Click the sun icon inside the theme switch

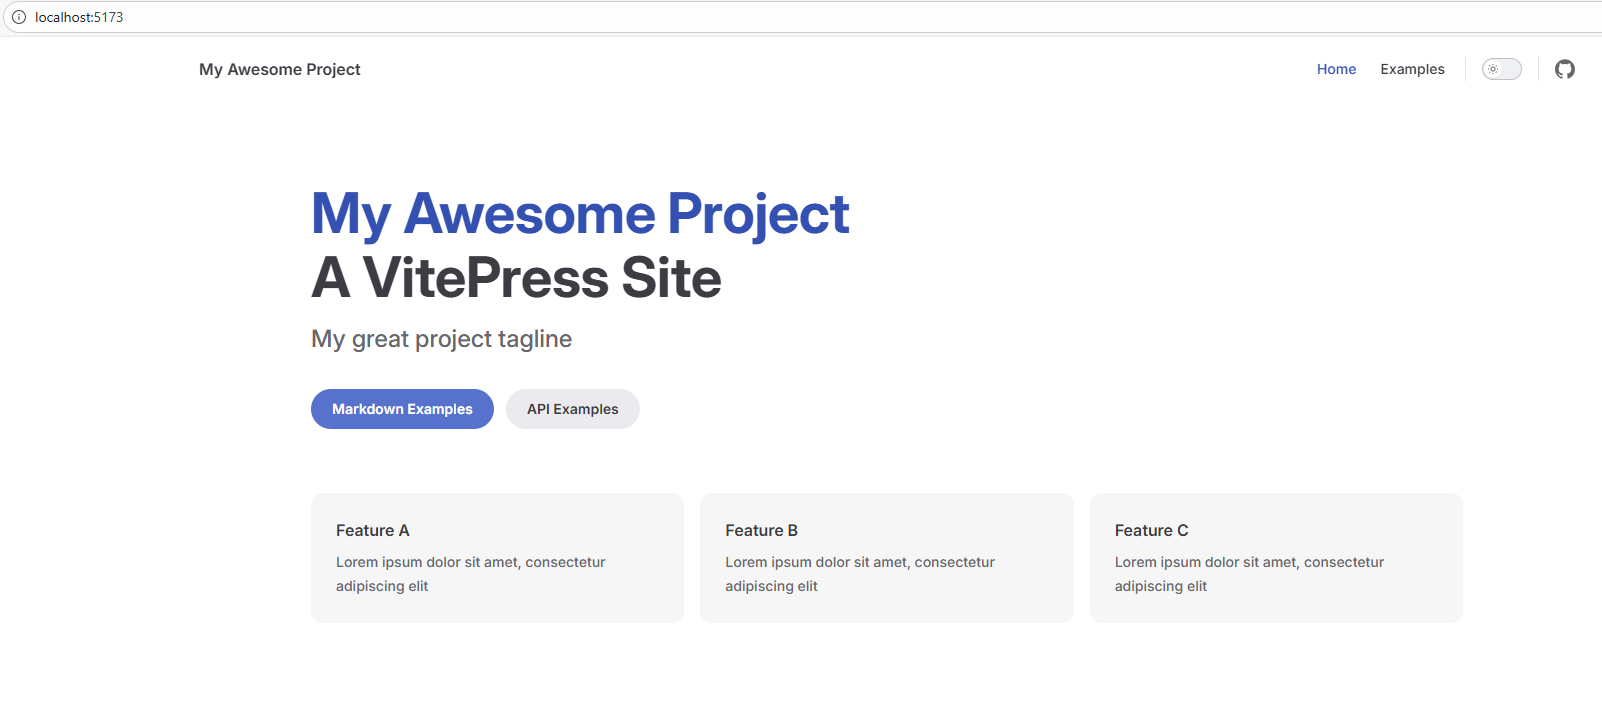pyautogui.click(x=1493, y=69)
